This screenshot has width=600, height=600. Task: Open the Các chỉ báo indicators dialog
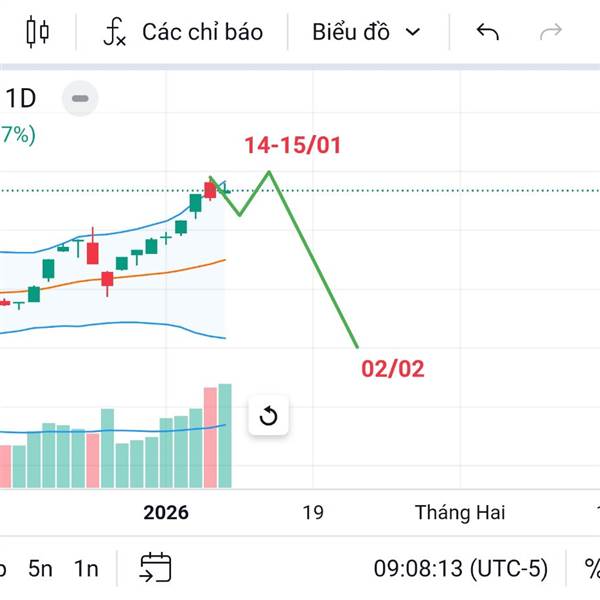coord(184,32)
